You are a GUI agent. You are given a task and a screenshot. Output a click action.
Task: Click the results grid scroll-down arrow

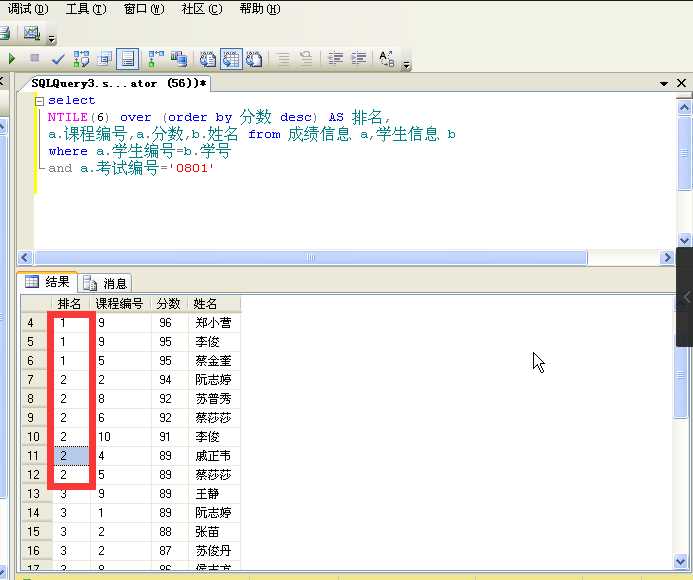(681, 561)
